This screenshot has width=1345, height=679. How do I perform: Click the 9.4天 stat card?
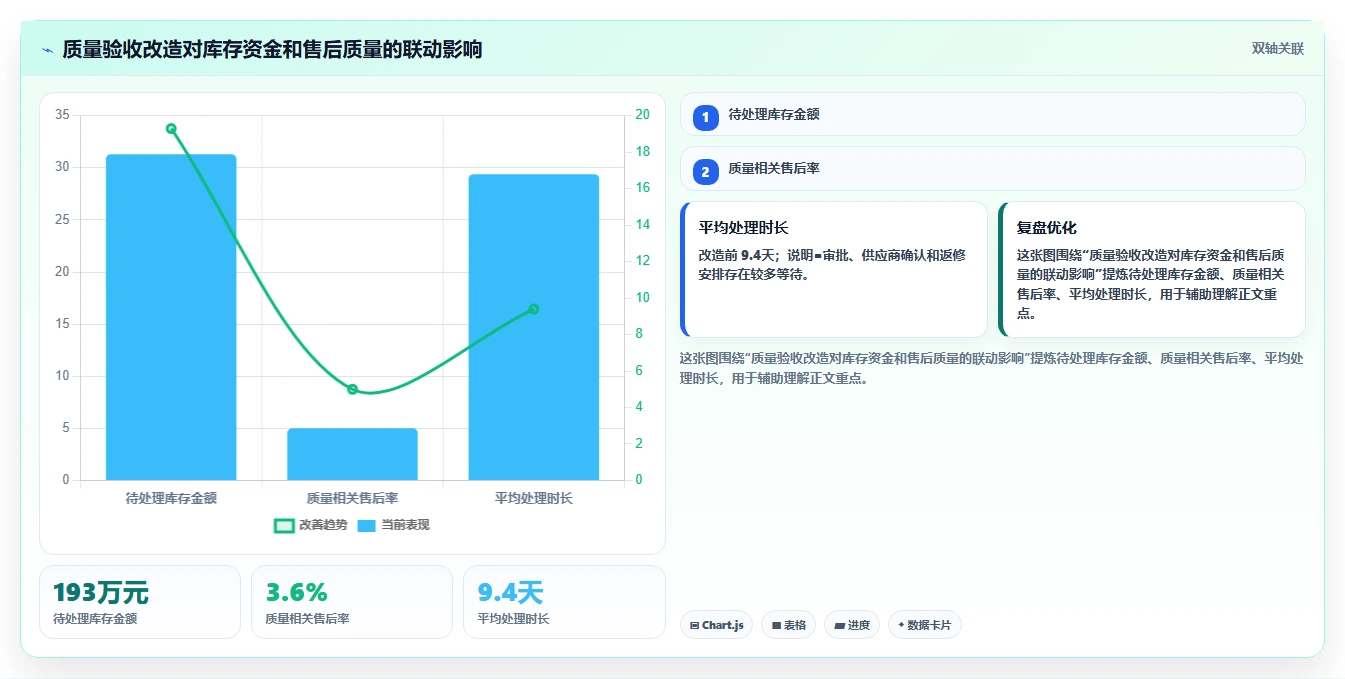click(564, 602)
